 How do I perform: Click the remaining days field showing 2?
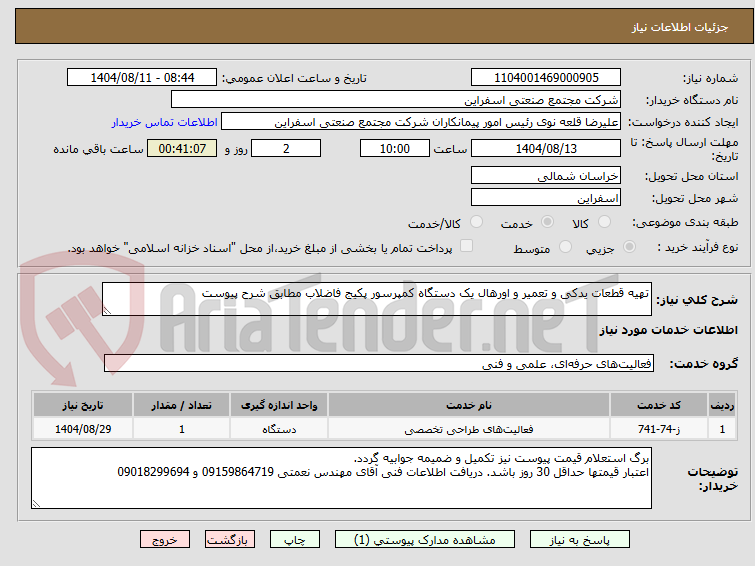coord(286,148)
